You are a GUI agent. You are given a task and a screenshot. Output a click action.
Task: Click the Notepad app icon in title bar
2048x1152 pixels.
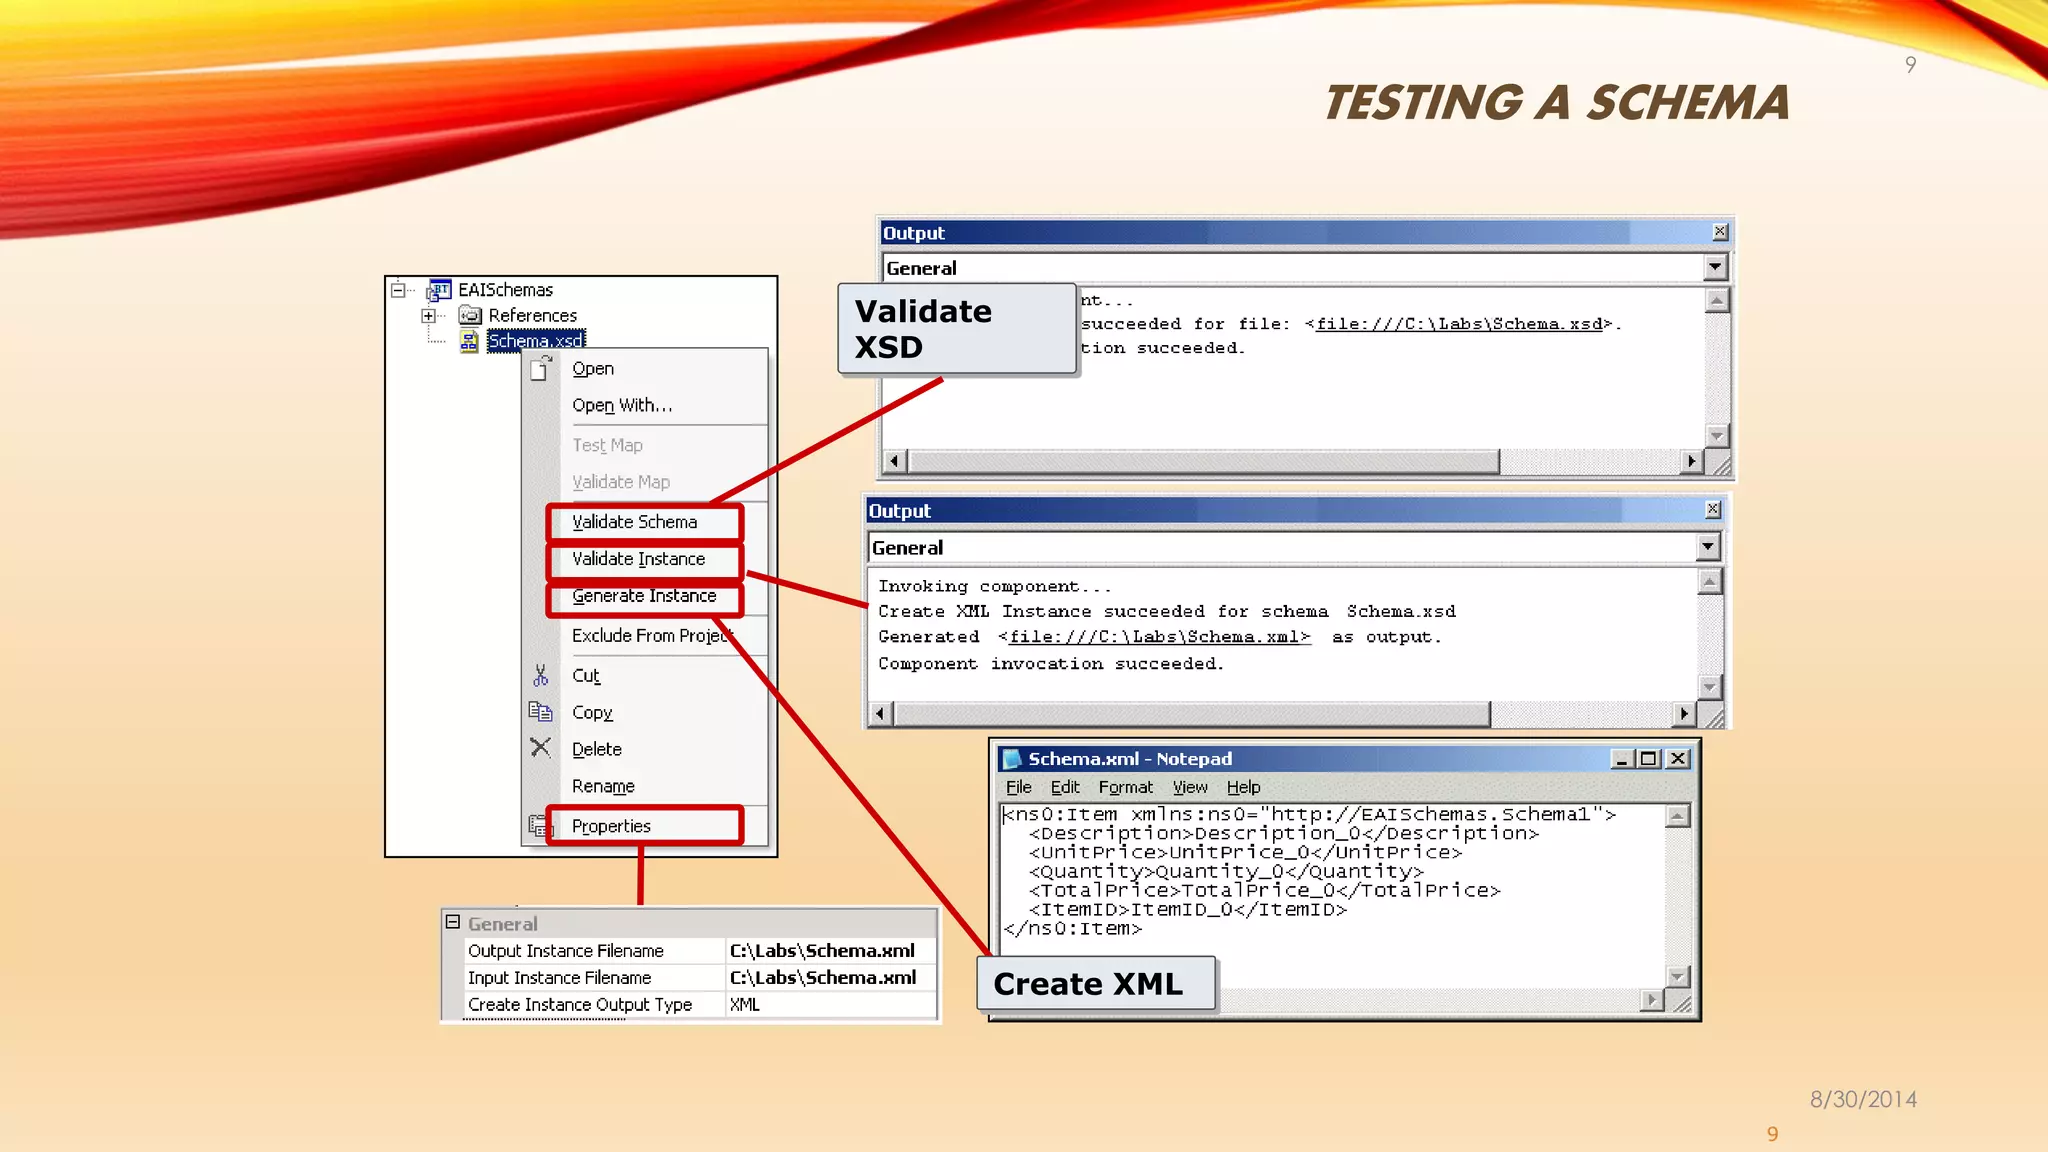(x=1012, y=759)
